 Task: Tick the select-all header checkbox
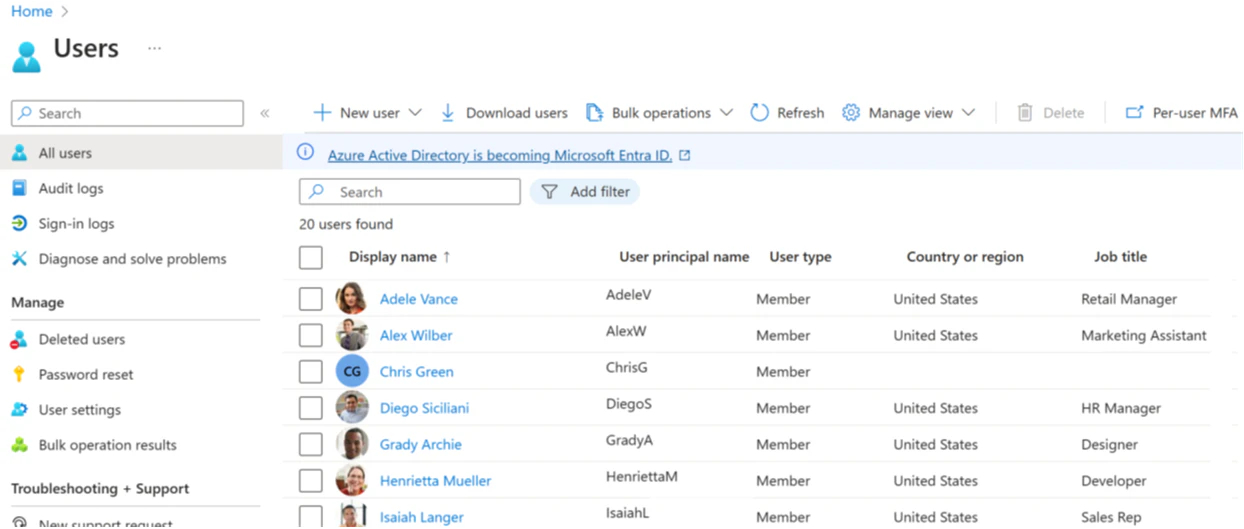pyautogui.click(x=311, y=258)
